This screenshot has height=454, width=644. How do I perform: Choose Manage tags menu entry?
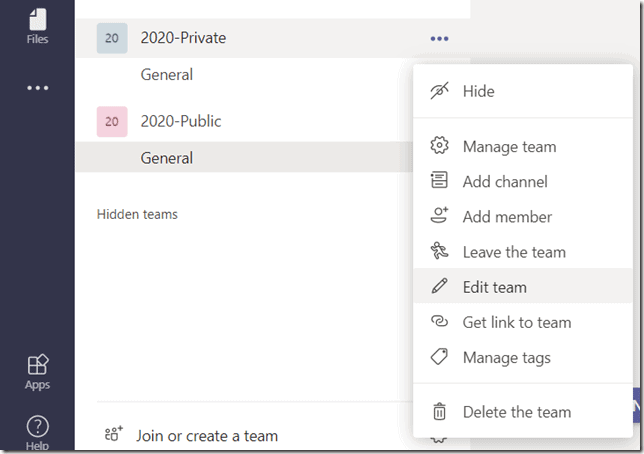(523, 357)
